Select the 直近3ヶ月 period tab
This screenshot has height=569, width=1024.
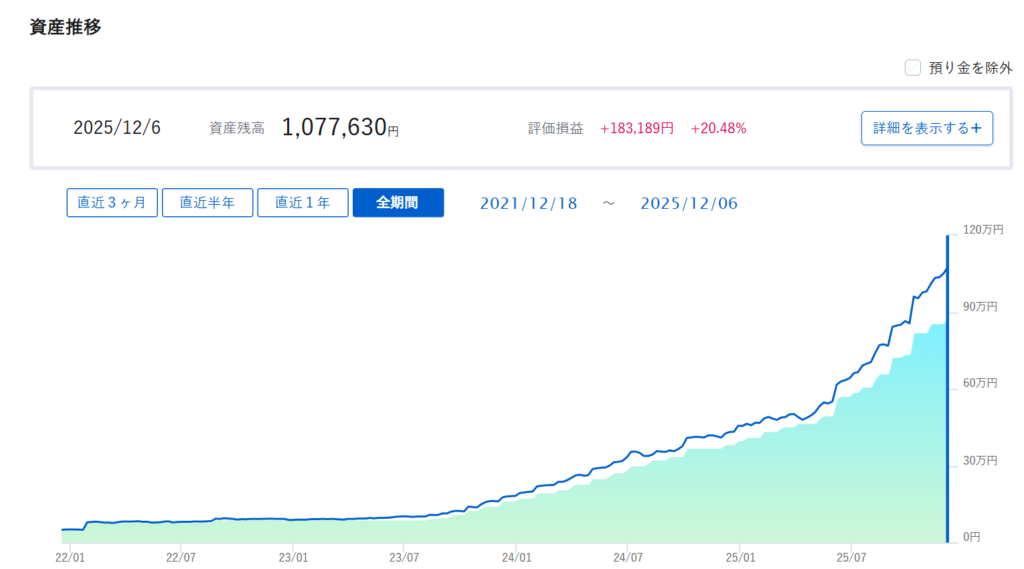[112, 203]
